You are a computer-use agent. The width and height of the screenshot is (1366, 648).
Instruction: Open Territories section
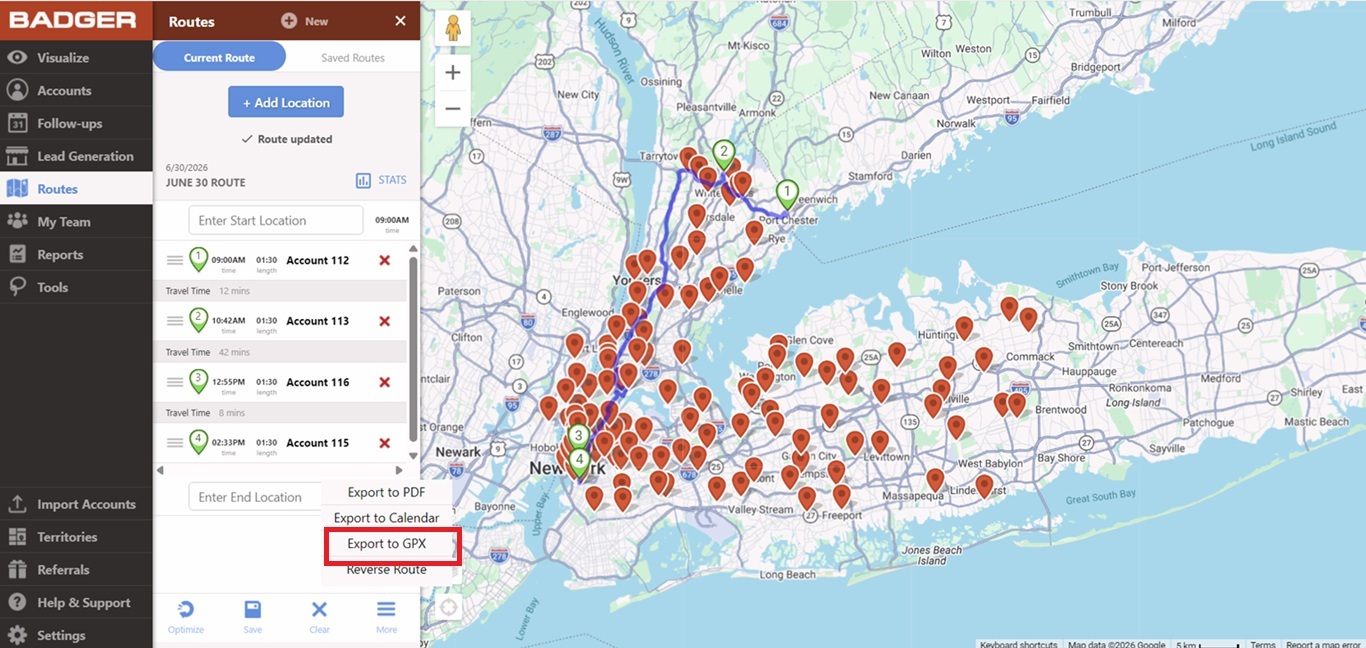coord(76,537)
